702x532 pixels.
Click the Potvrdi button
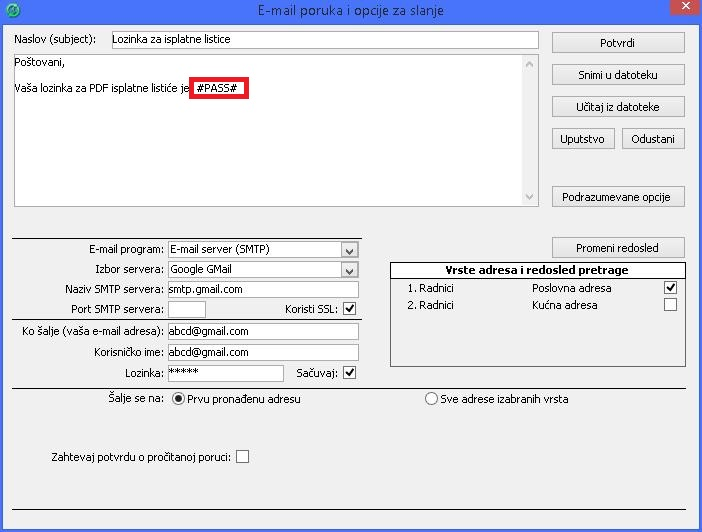(x=618, y=43)
